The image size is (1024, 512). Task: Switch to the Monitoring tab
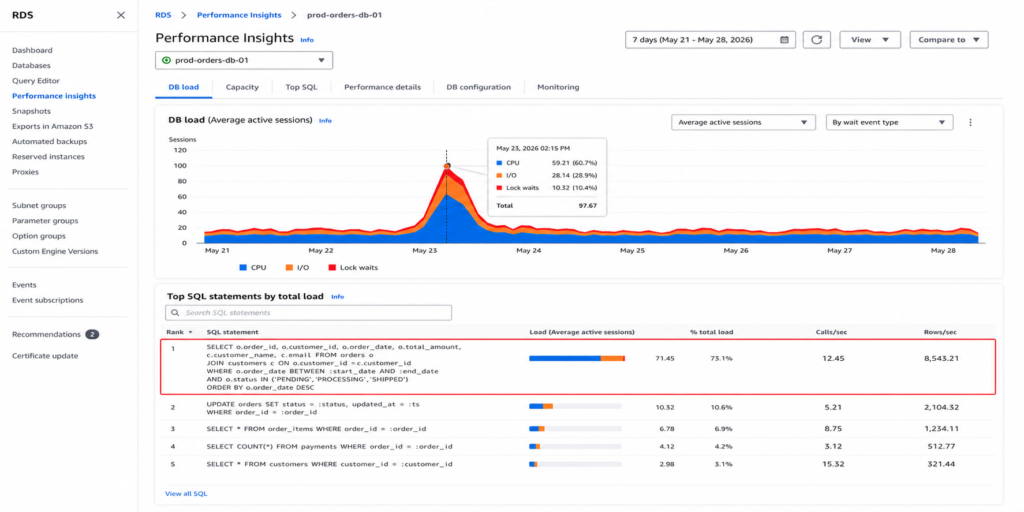(558, 87)
